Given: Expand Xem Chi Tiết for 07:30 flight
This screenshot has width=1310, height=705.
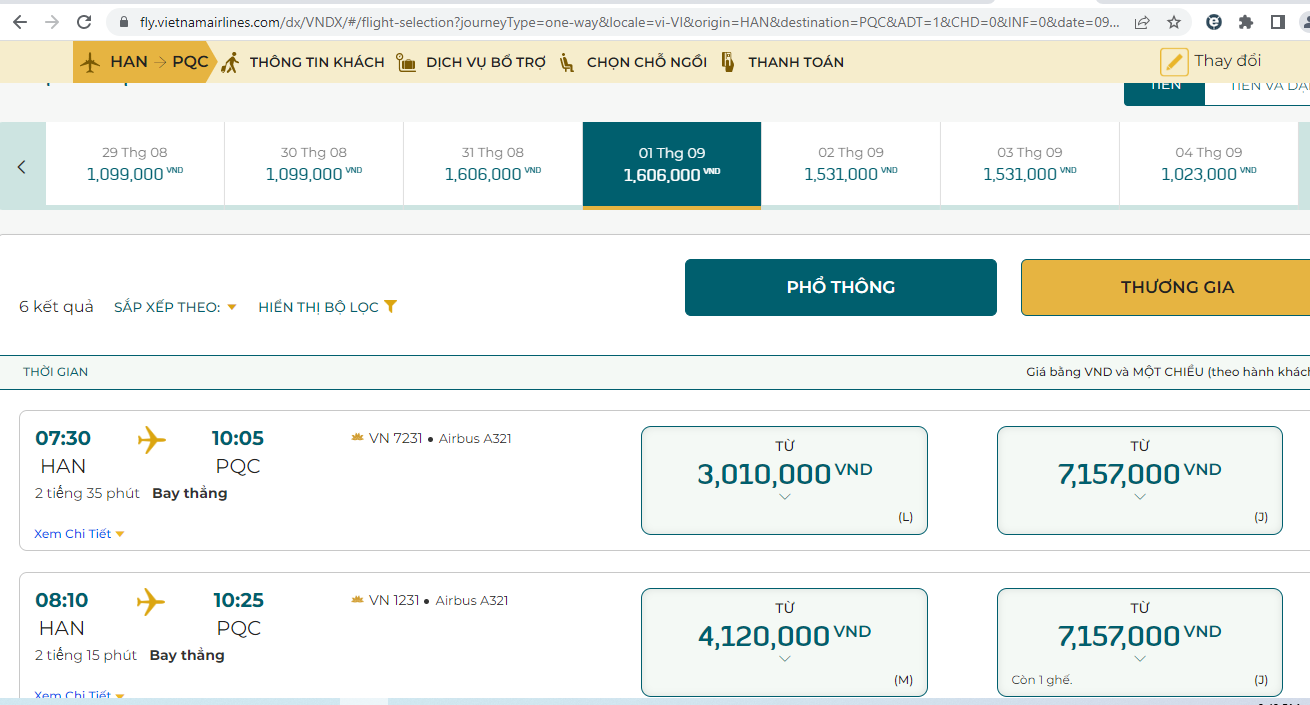Looking at the screenshot, I should click(79, 534).
